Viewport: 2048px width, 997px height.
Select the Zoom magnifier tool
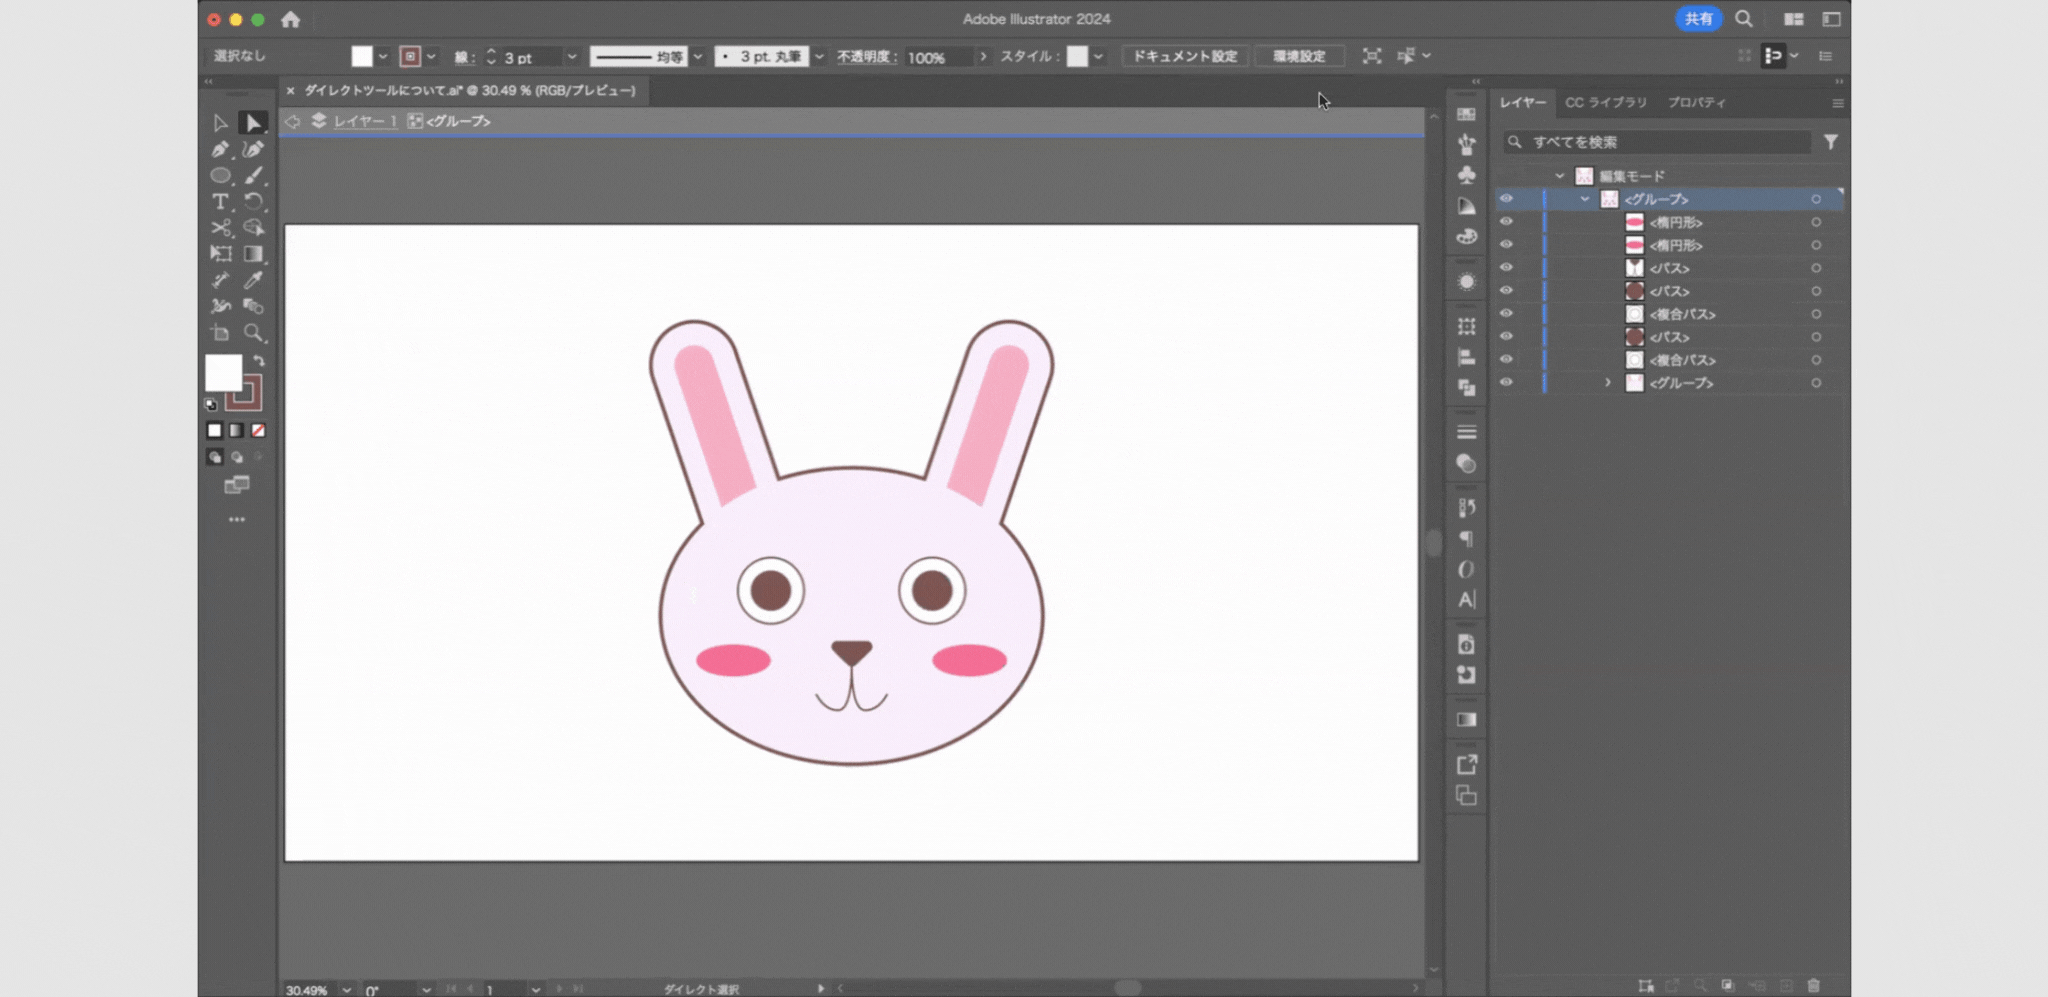point(253,332)
